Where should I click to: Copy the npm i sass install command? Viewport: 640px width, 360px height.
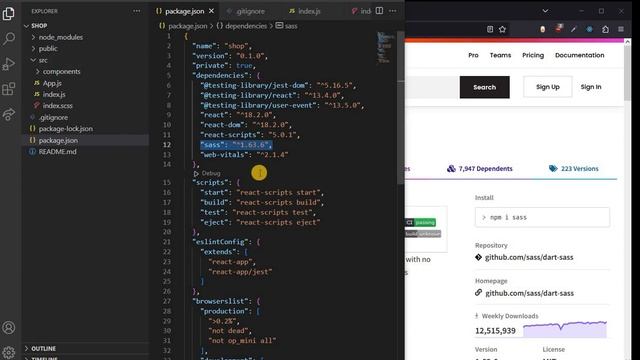point(542,218)
